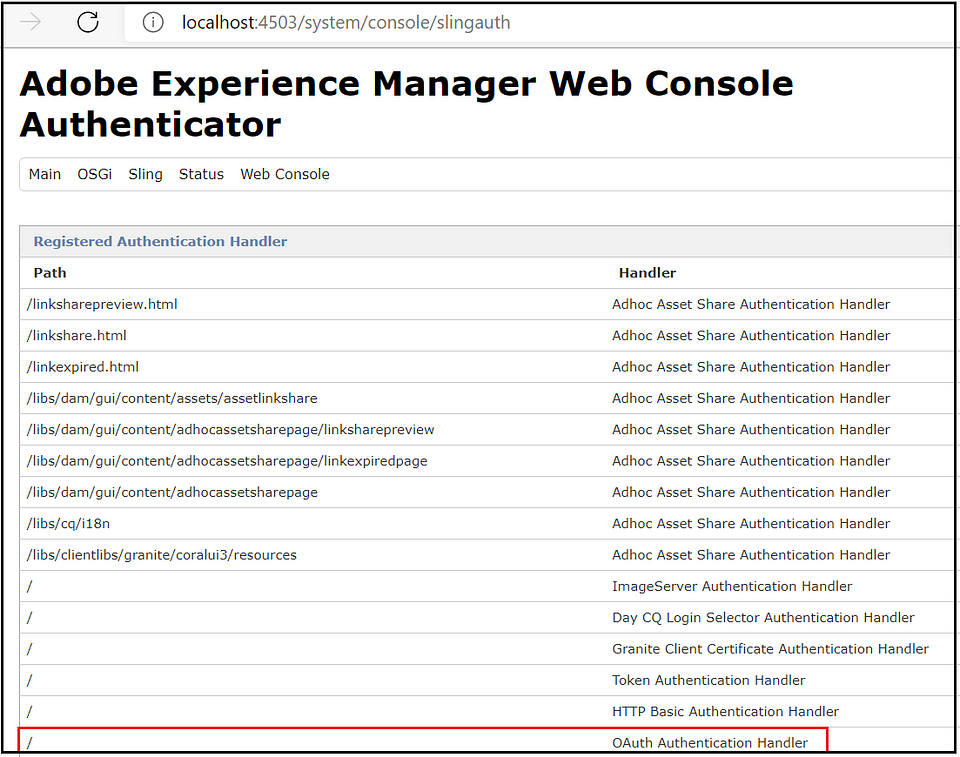This screenshot has height=757, width=960.
Task: Click Token Authentication Handler entry
Action: [x=708, y=680]
